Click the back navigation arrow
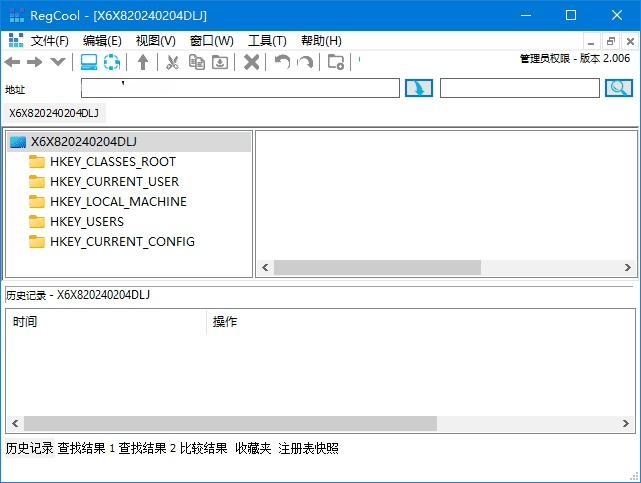Image resolution: width=641 pixels, height=483 pixels. pos(13,62)
